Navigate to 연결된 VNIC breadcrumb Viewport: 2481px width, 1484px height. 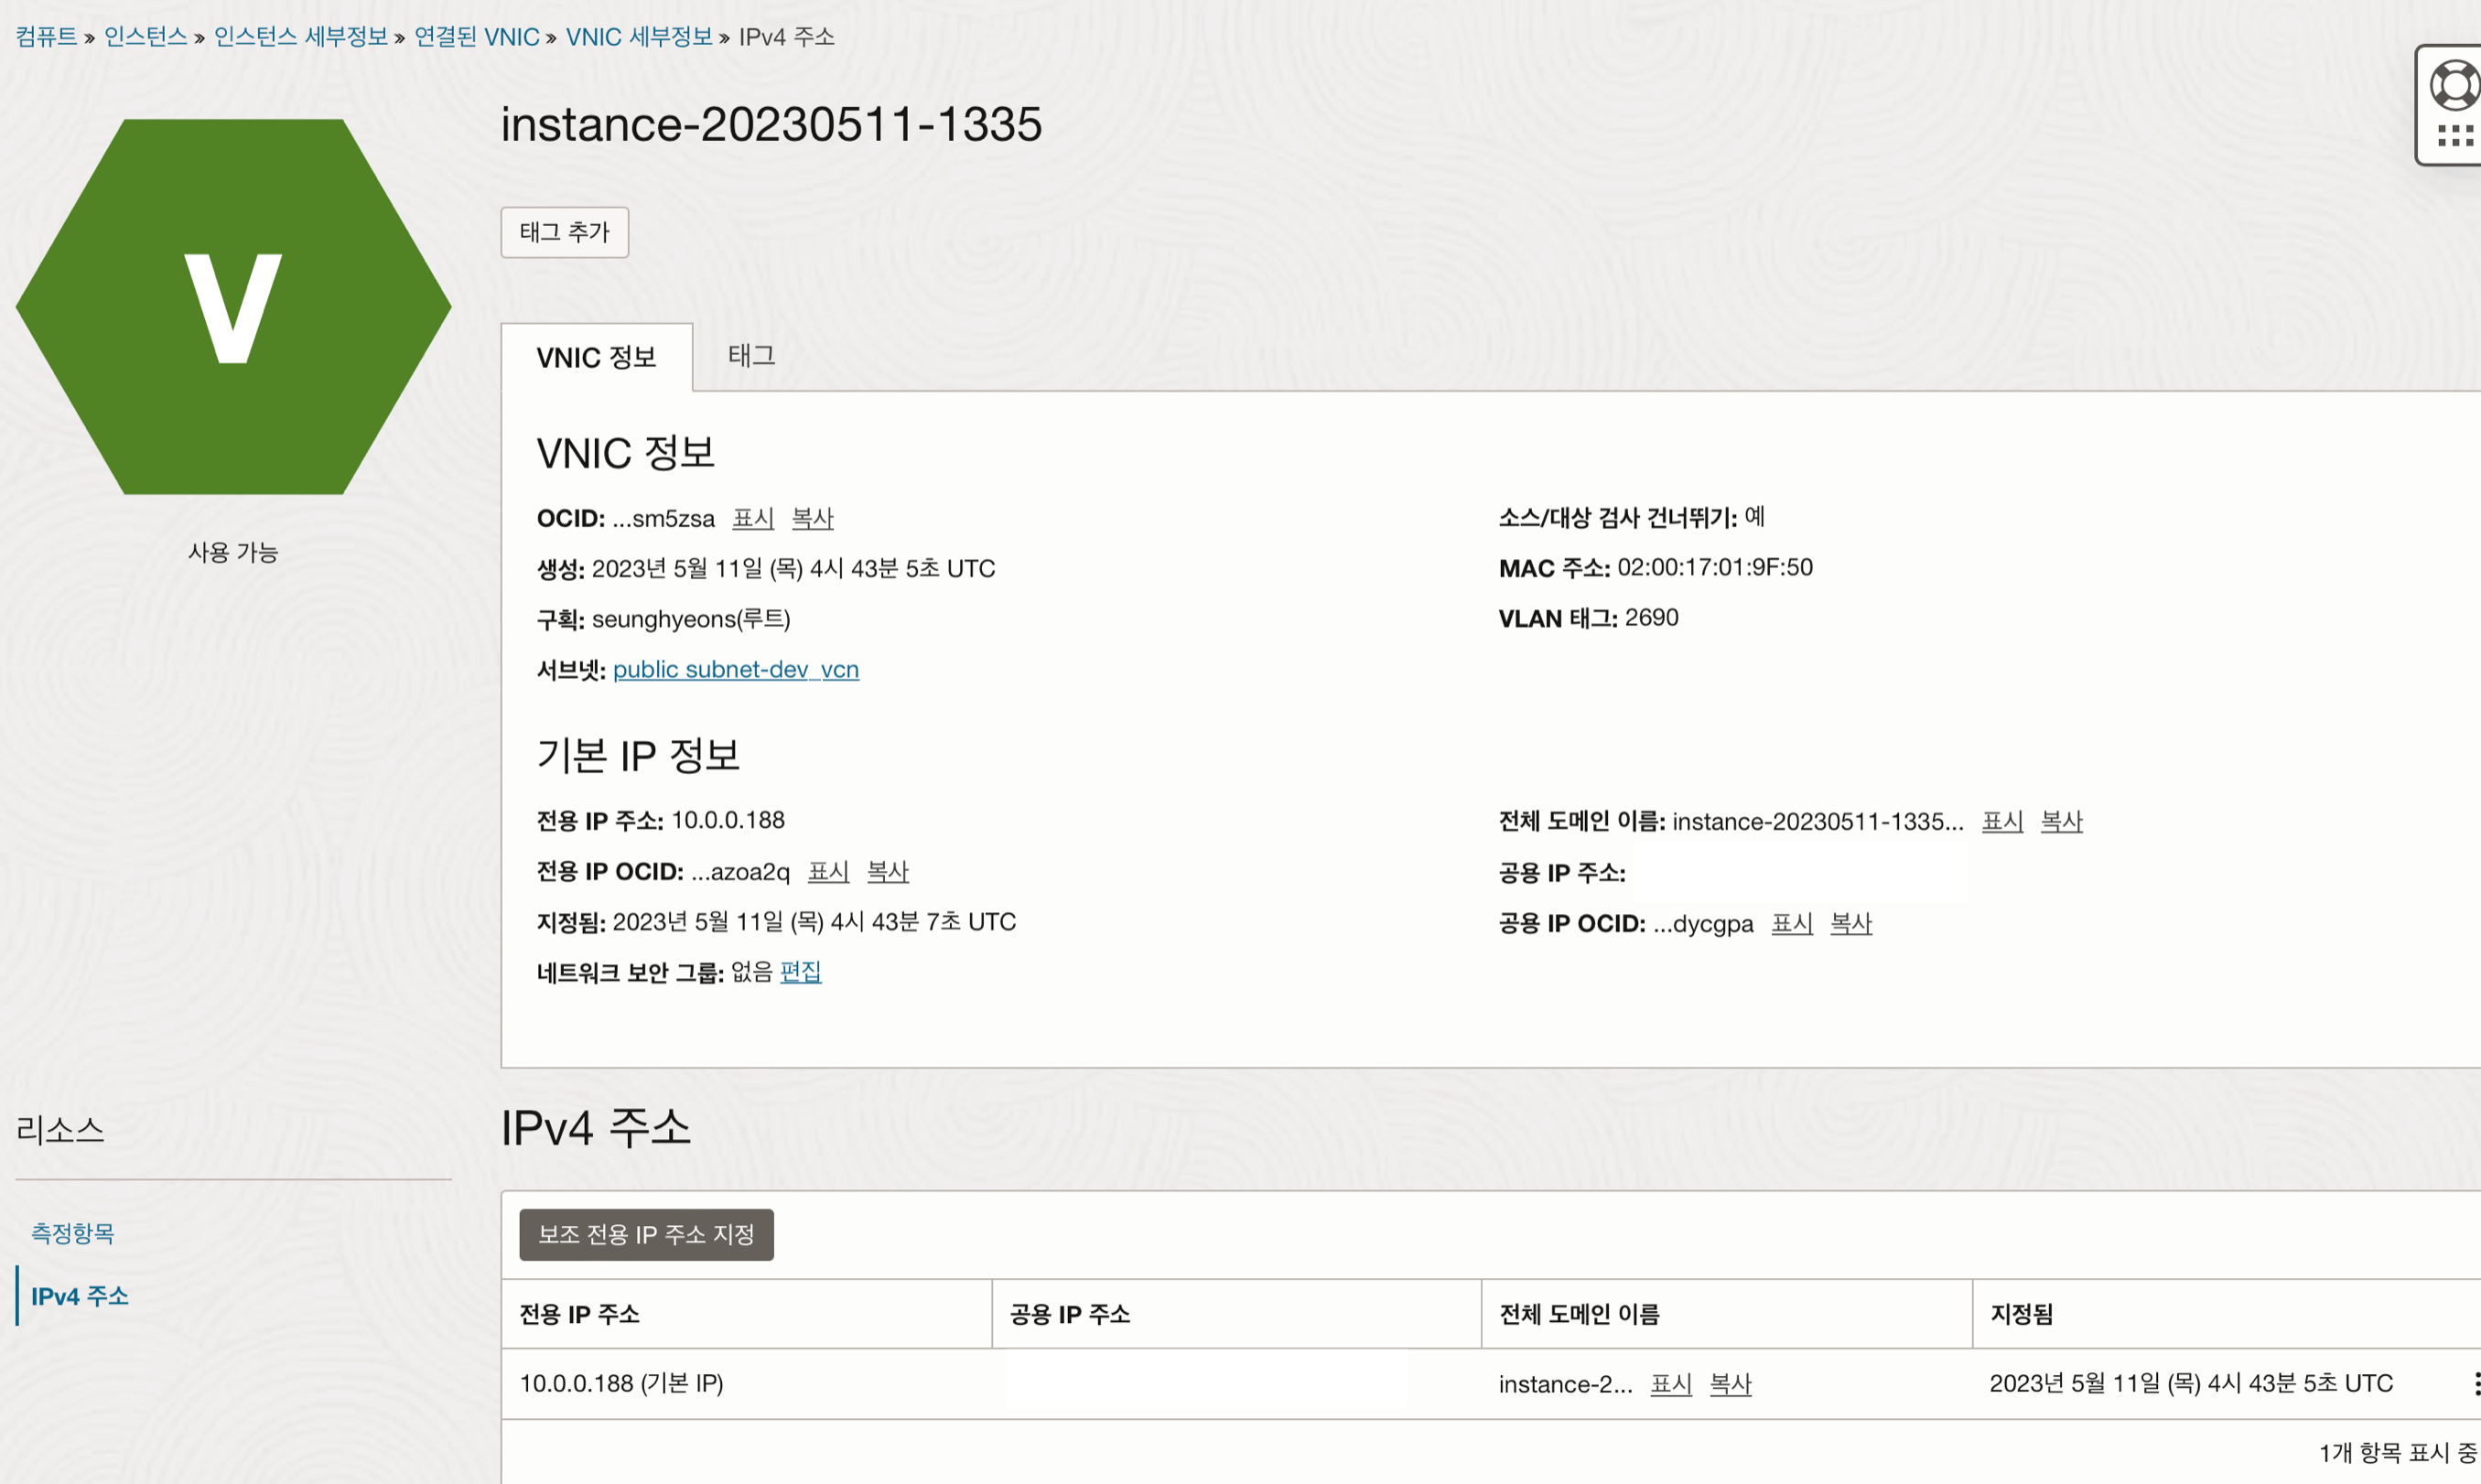coord(476,37)
